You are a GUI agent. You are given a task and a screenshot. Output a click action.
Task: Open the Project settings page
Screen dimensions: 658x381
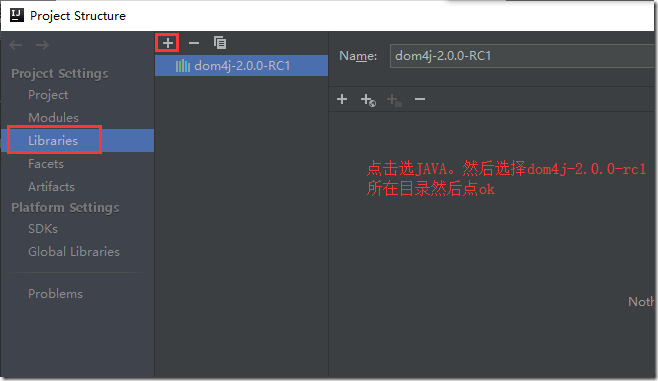[x=48, y=95]
